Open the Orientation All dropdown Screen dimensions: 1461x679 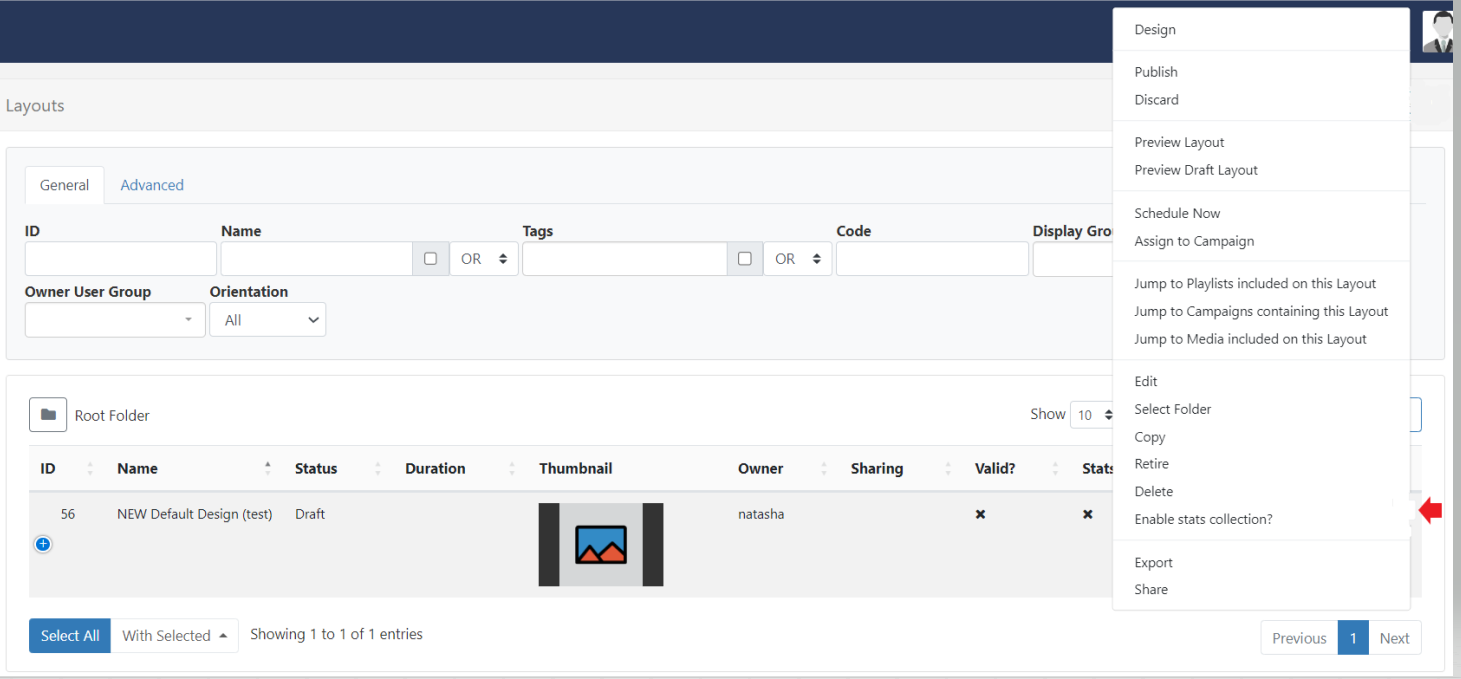(267, 320)
